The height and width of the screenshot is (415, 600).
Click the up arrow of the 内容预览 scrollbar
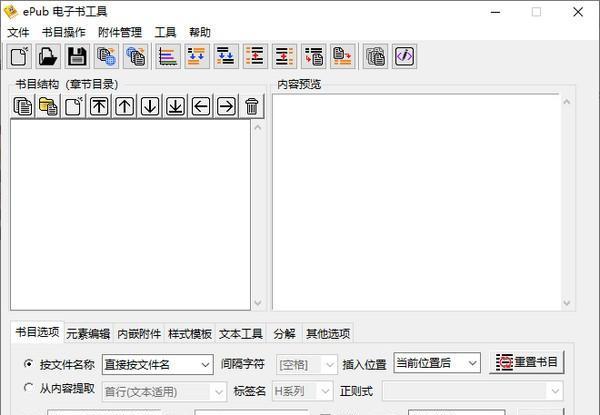(x=567, y=102)
